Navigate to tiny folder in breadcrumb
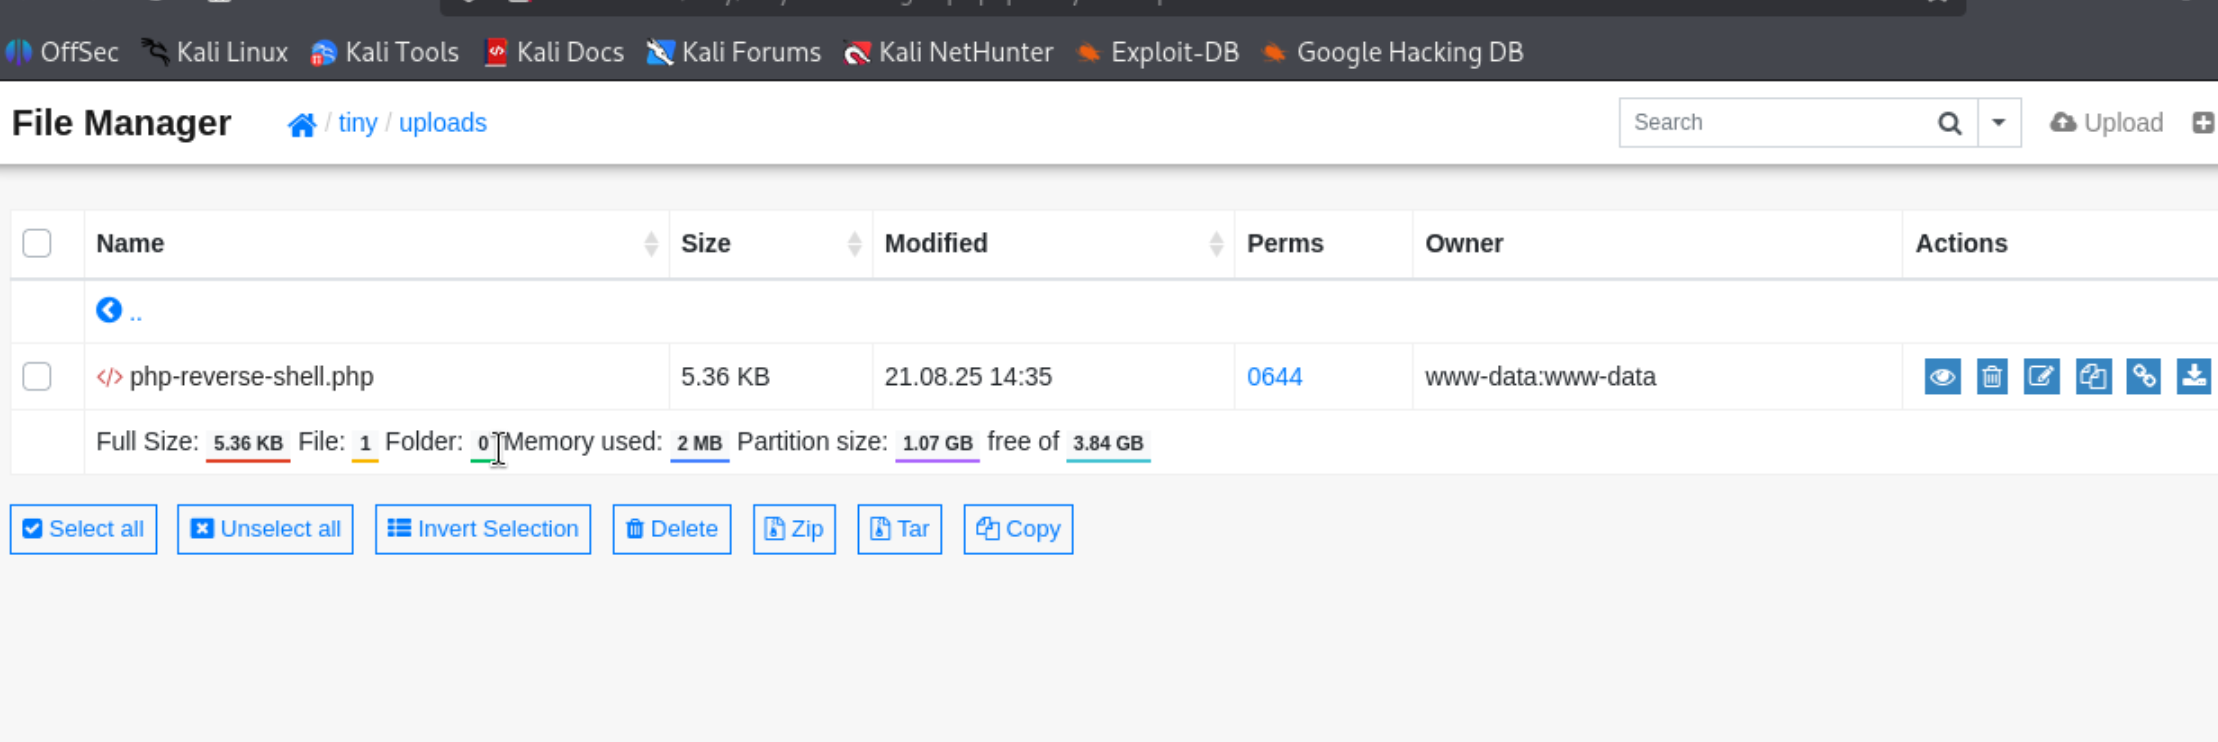The height and width of the screenshot is (742, 2218). [x=357, y=123]
